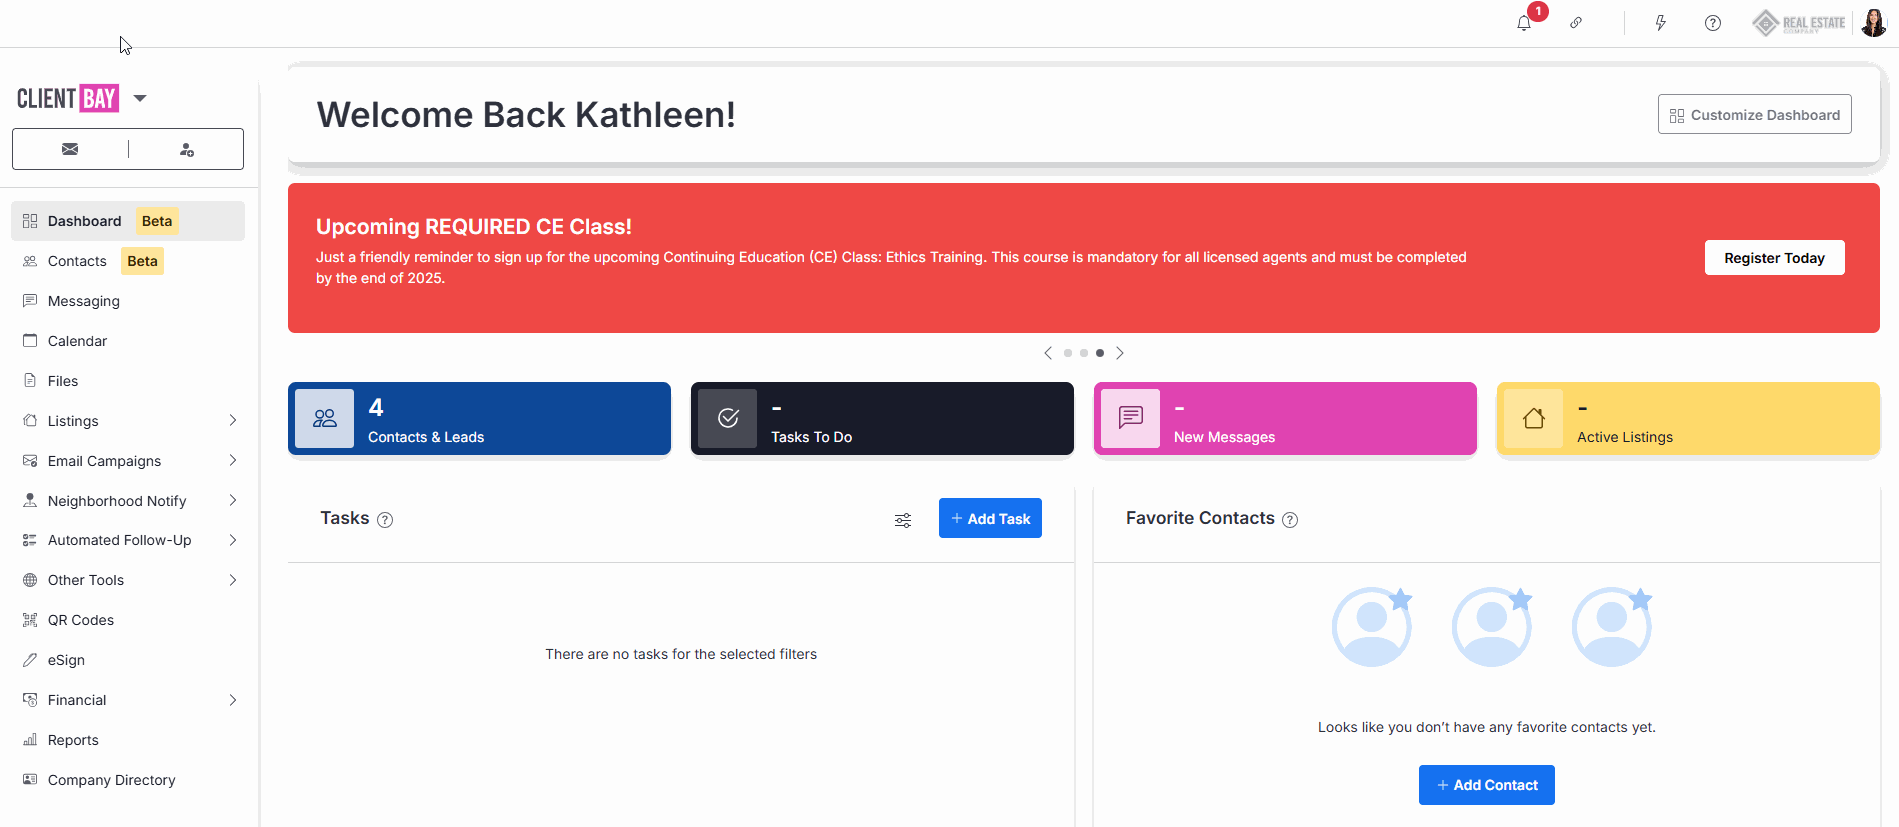Expand the Financial submenu
Screen dimensions: 1899x827
point(232,700)
